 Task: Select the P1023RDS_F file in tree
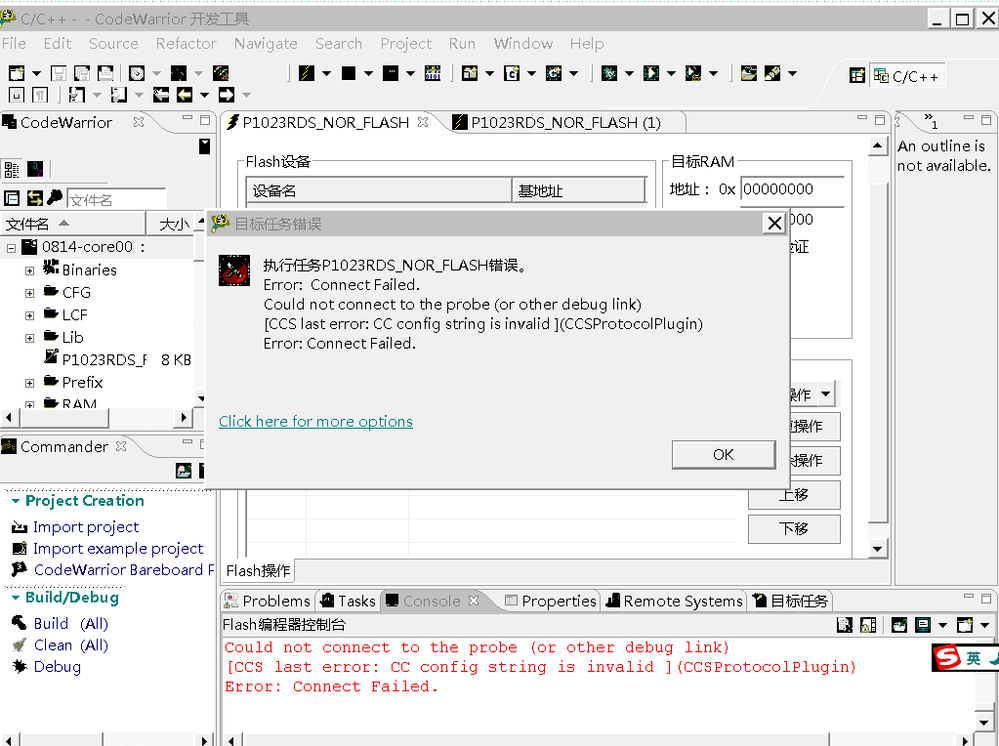103,360
